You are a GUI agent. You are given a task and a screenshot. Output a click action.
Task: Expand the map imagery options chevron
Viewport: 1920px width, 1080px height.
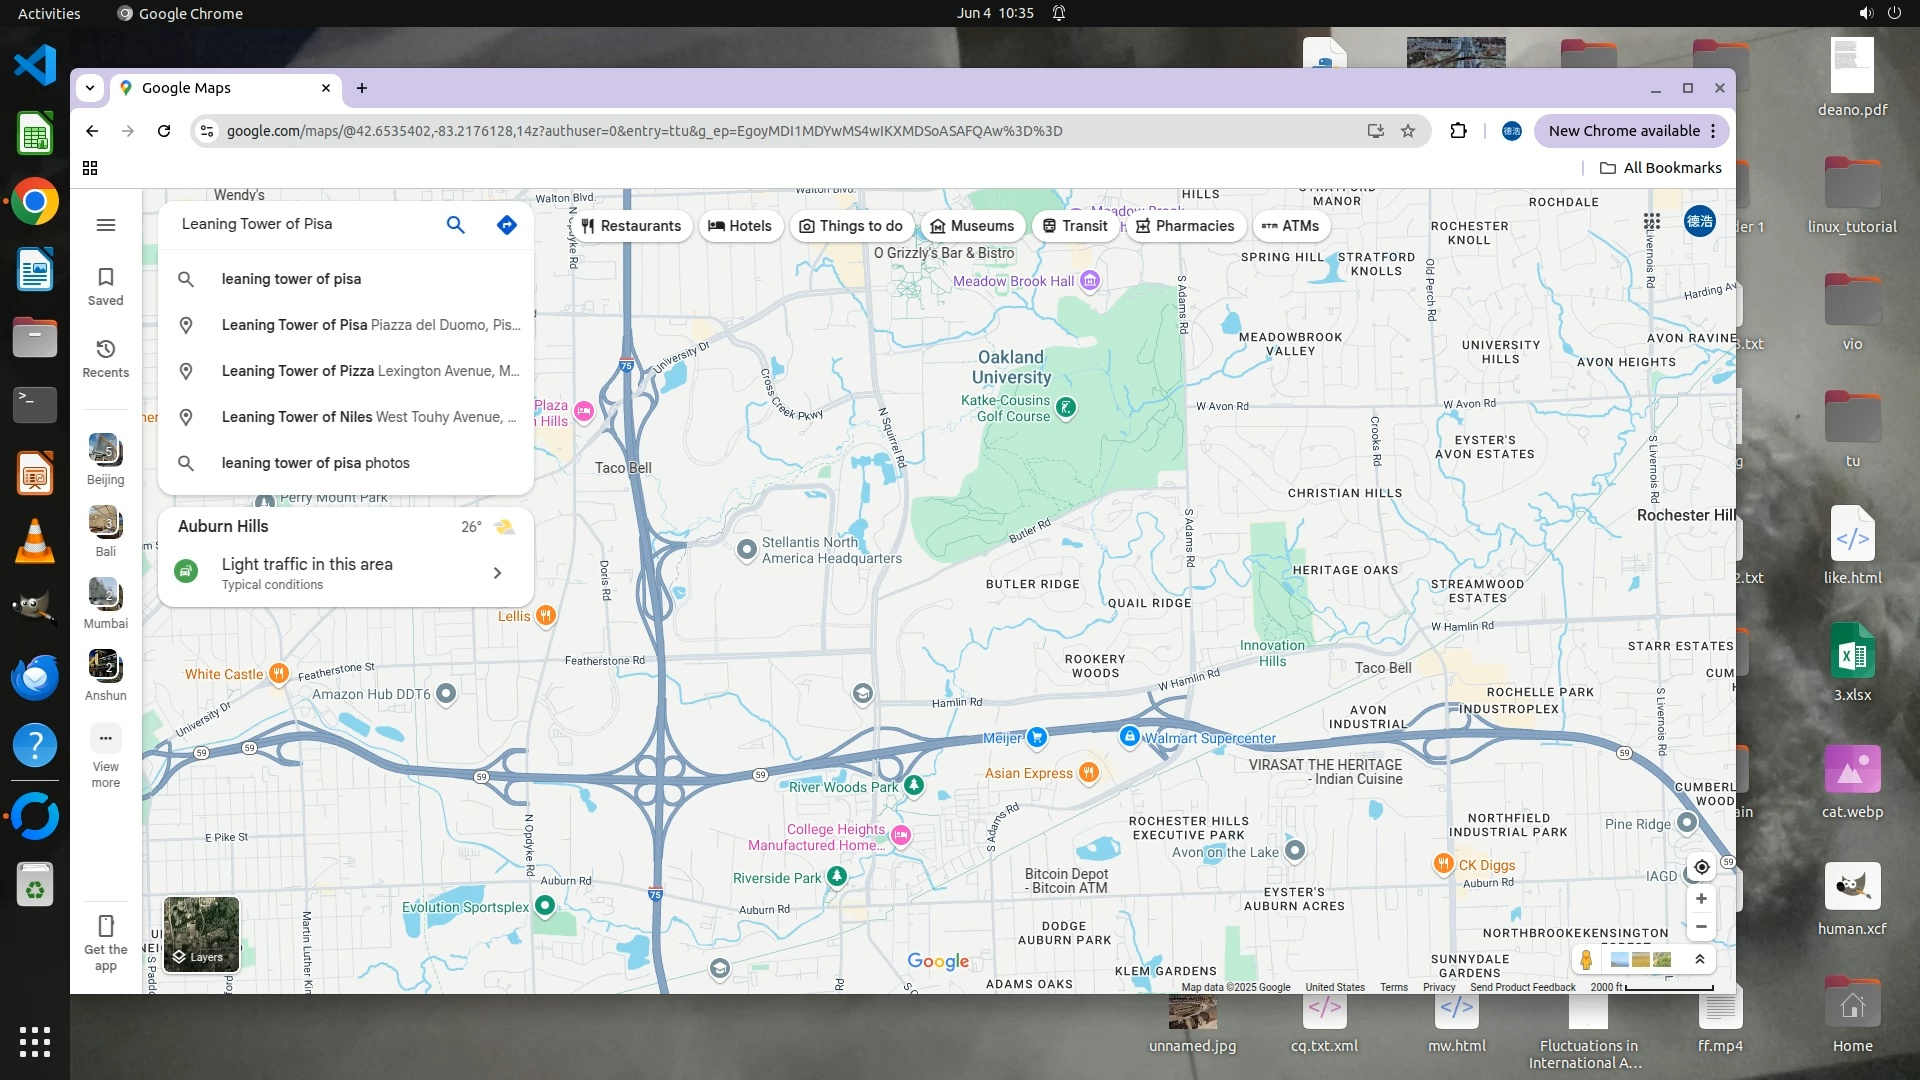coord(1699,960)
